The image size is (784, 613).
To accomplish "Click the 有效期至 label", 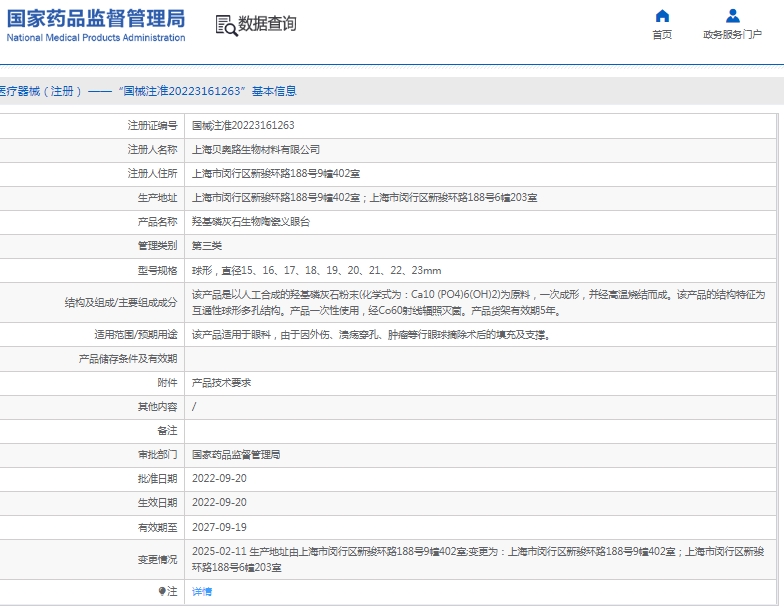I will 158,528.
